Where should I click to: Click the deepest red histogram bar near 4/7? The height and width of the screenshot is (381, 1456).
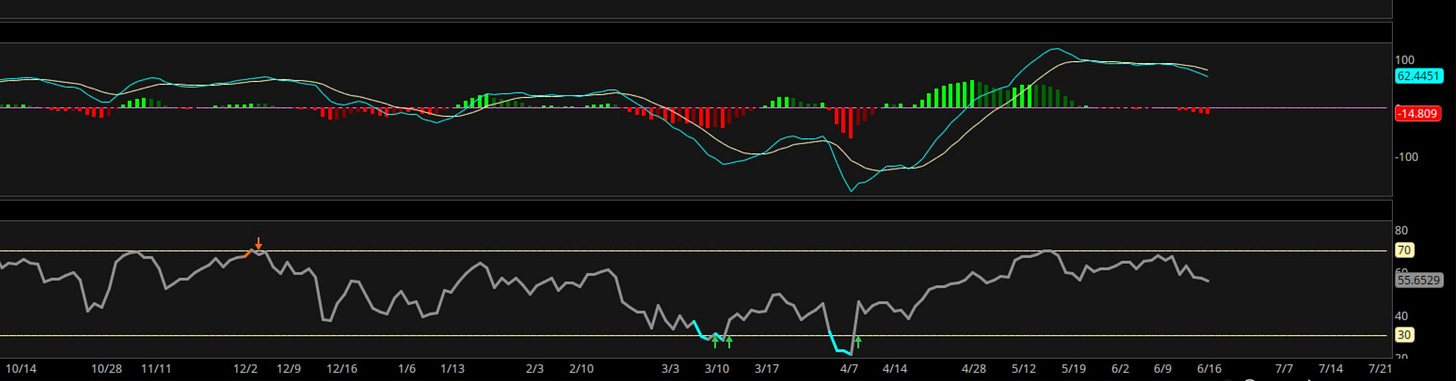[x=850, y=122]
